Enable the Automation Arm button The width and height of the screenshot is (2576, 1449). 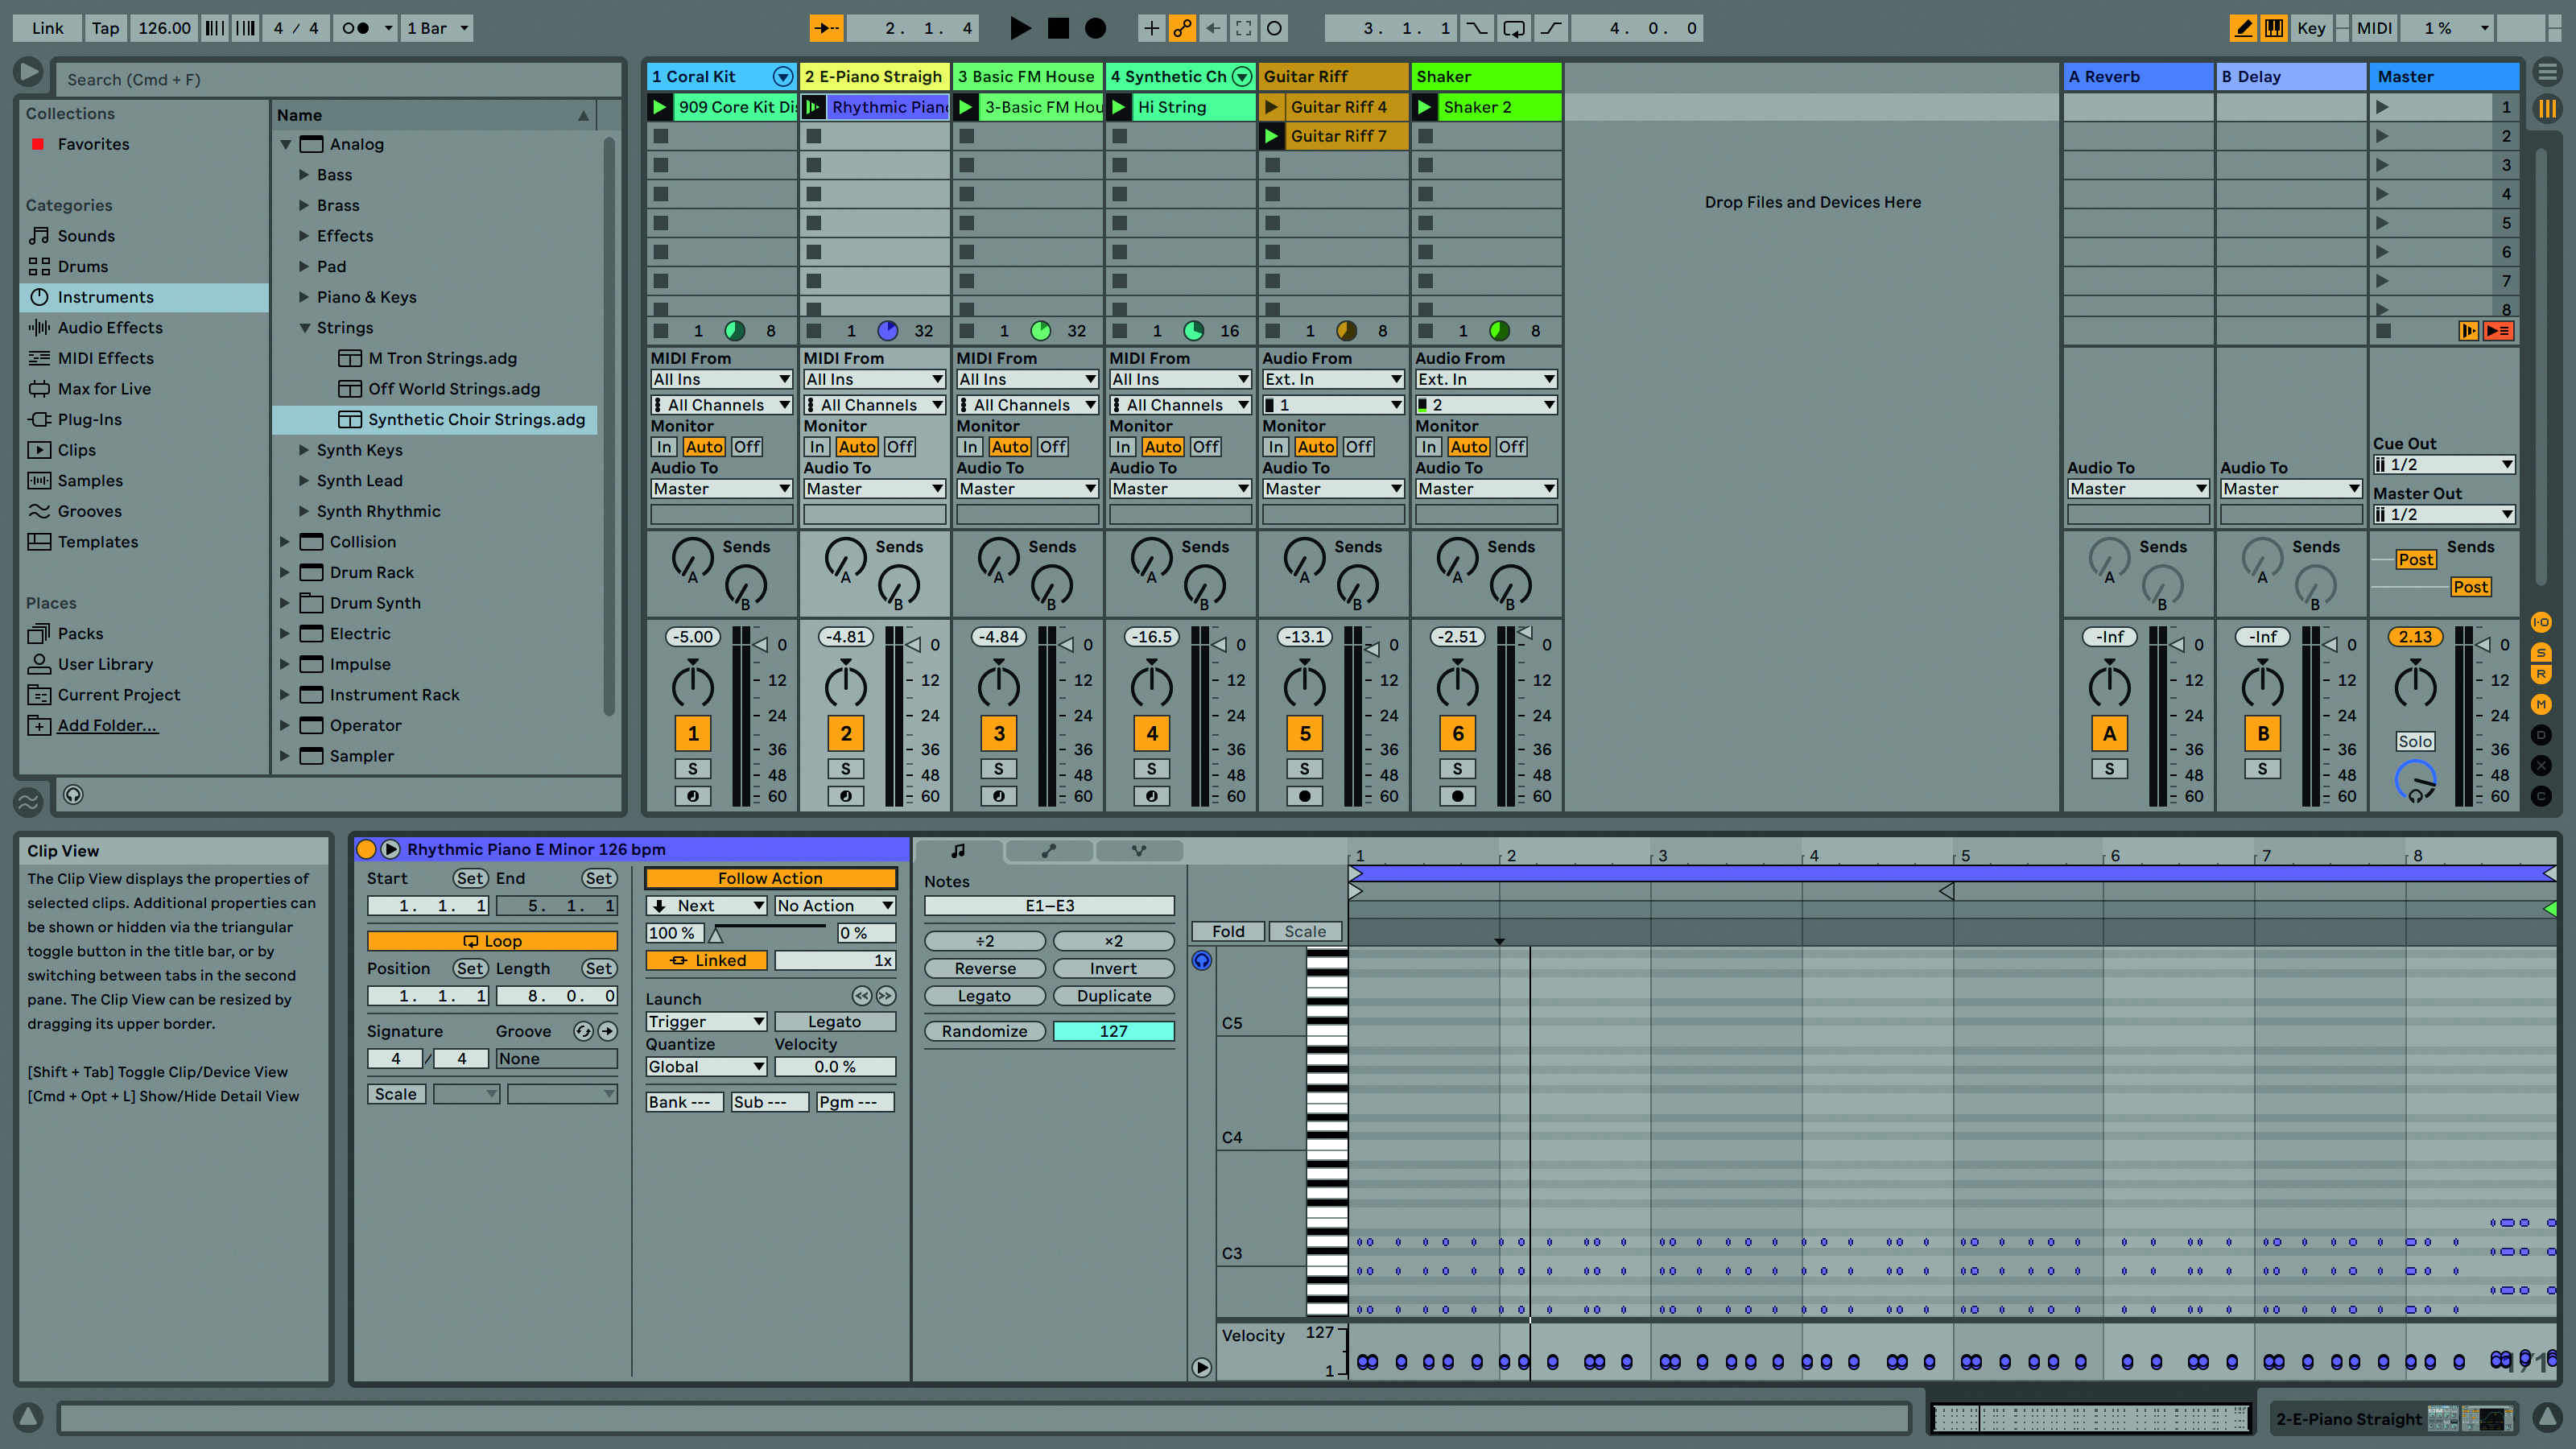click(x=1182, y=28)
